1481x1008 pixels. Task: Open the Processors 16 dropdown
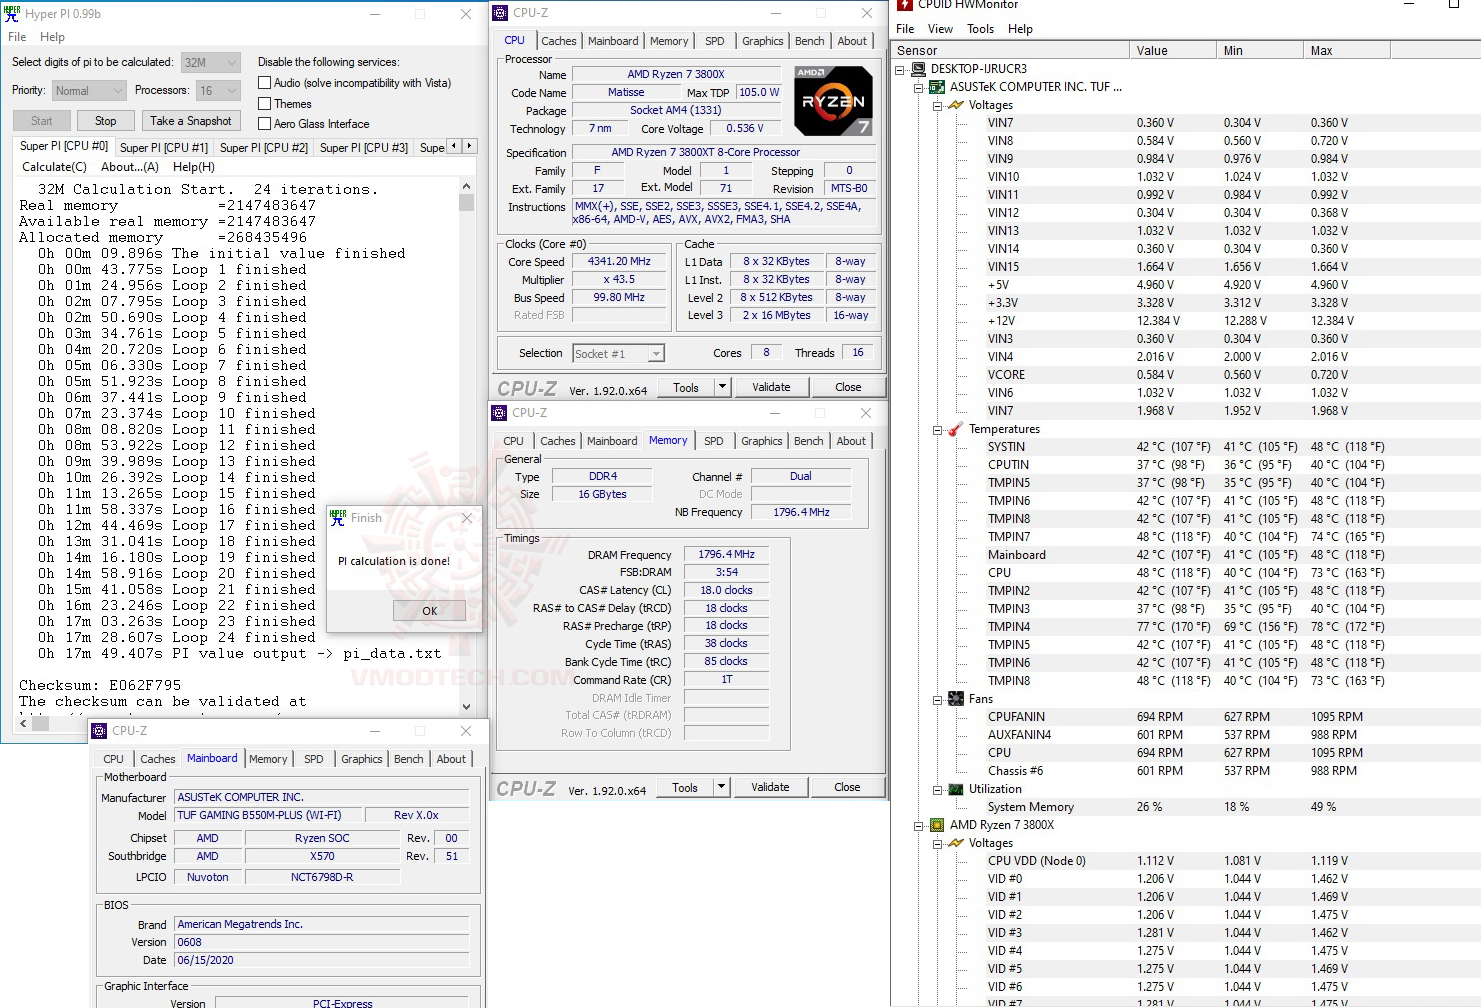tap(218, 91)
